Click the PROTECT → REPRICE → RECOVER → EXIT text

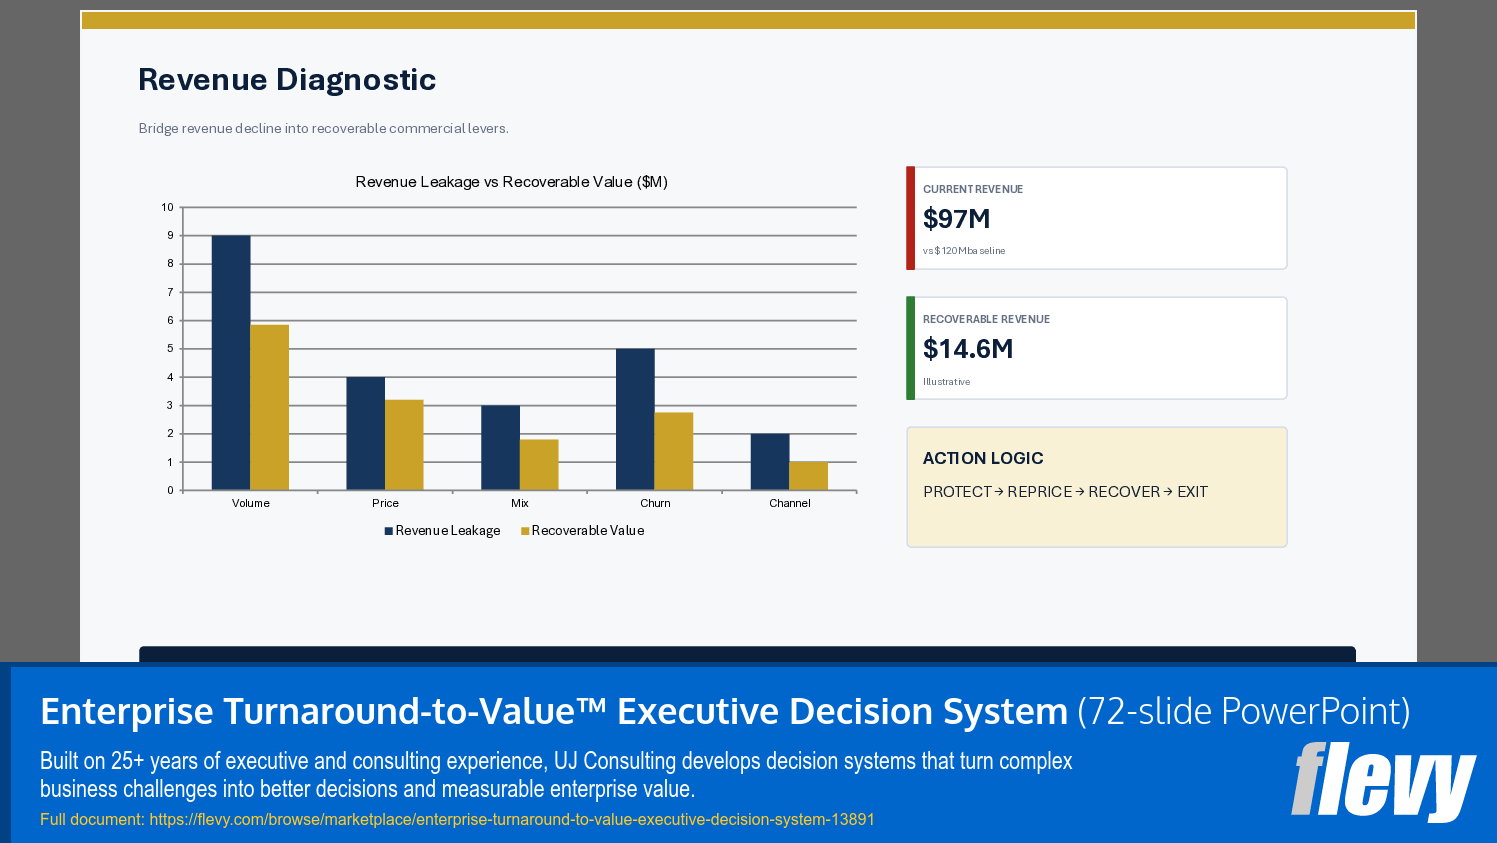[x=1065, y=492]
